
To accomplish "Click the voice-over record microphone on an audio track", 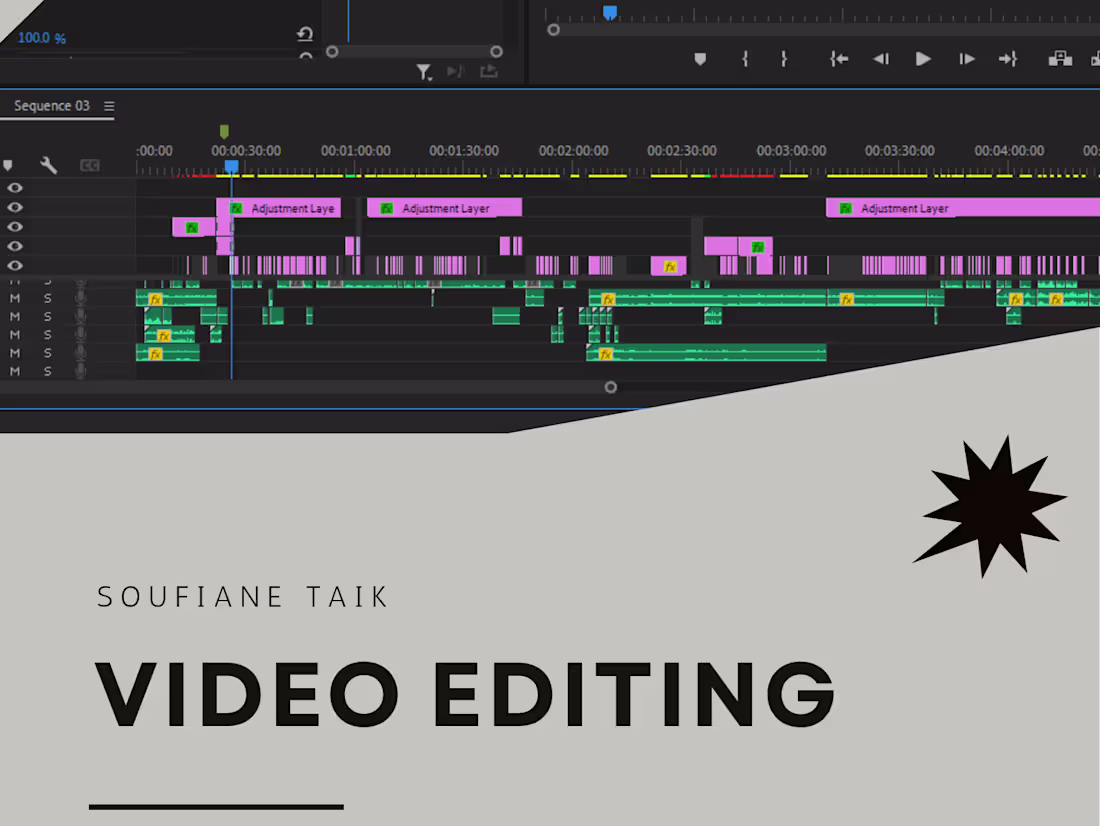I will pyautogui.click(x=80, y=296).
